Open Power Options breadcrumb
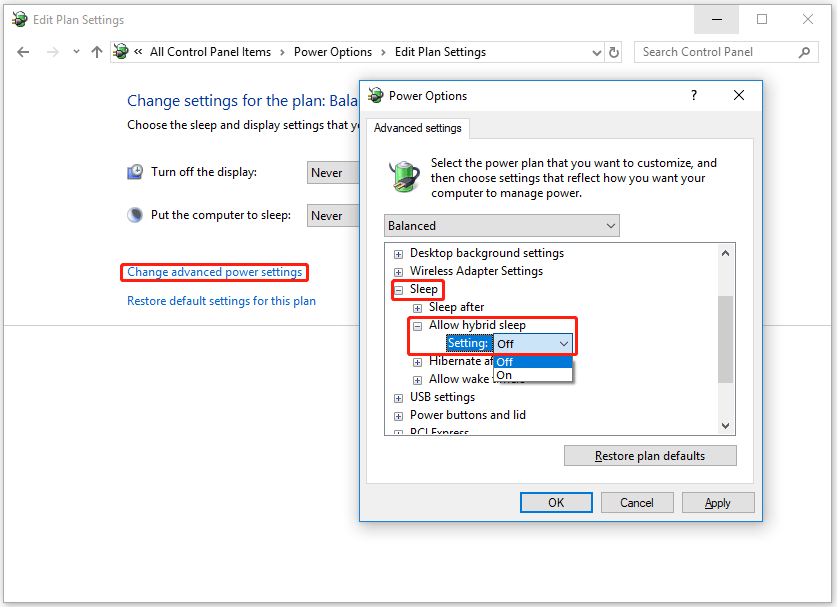The height and width of the screenshot is (607, 837). (x=333, y=52)
